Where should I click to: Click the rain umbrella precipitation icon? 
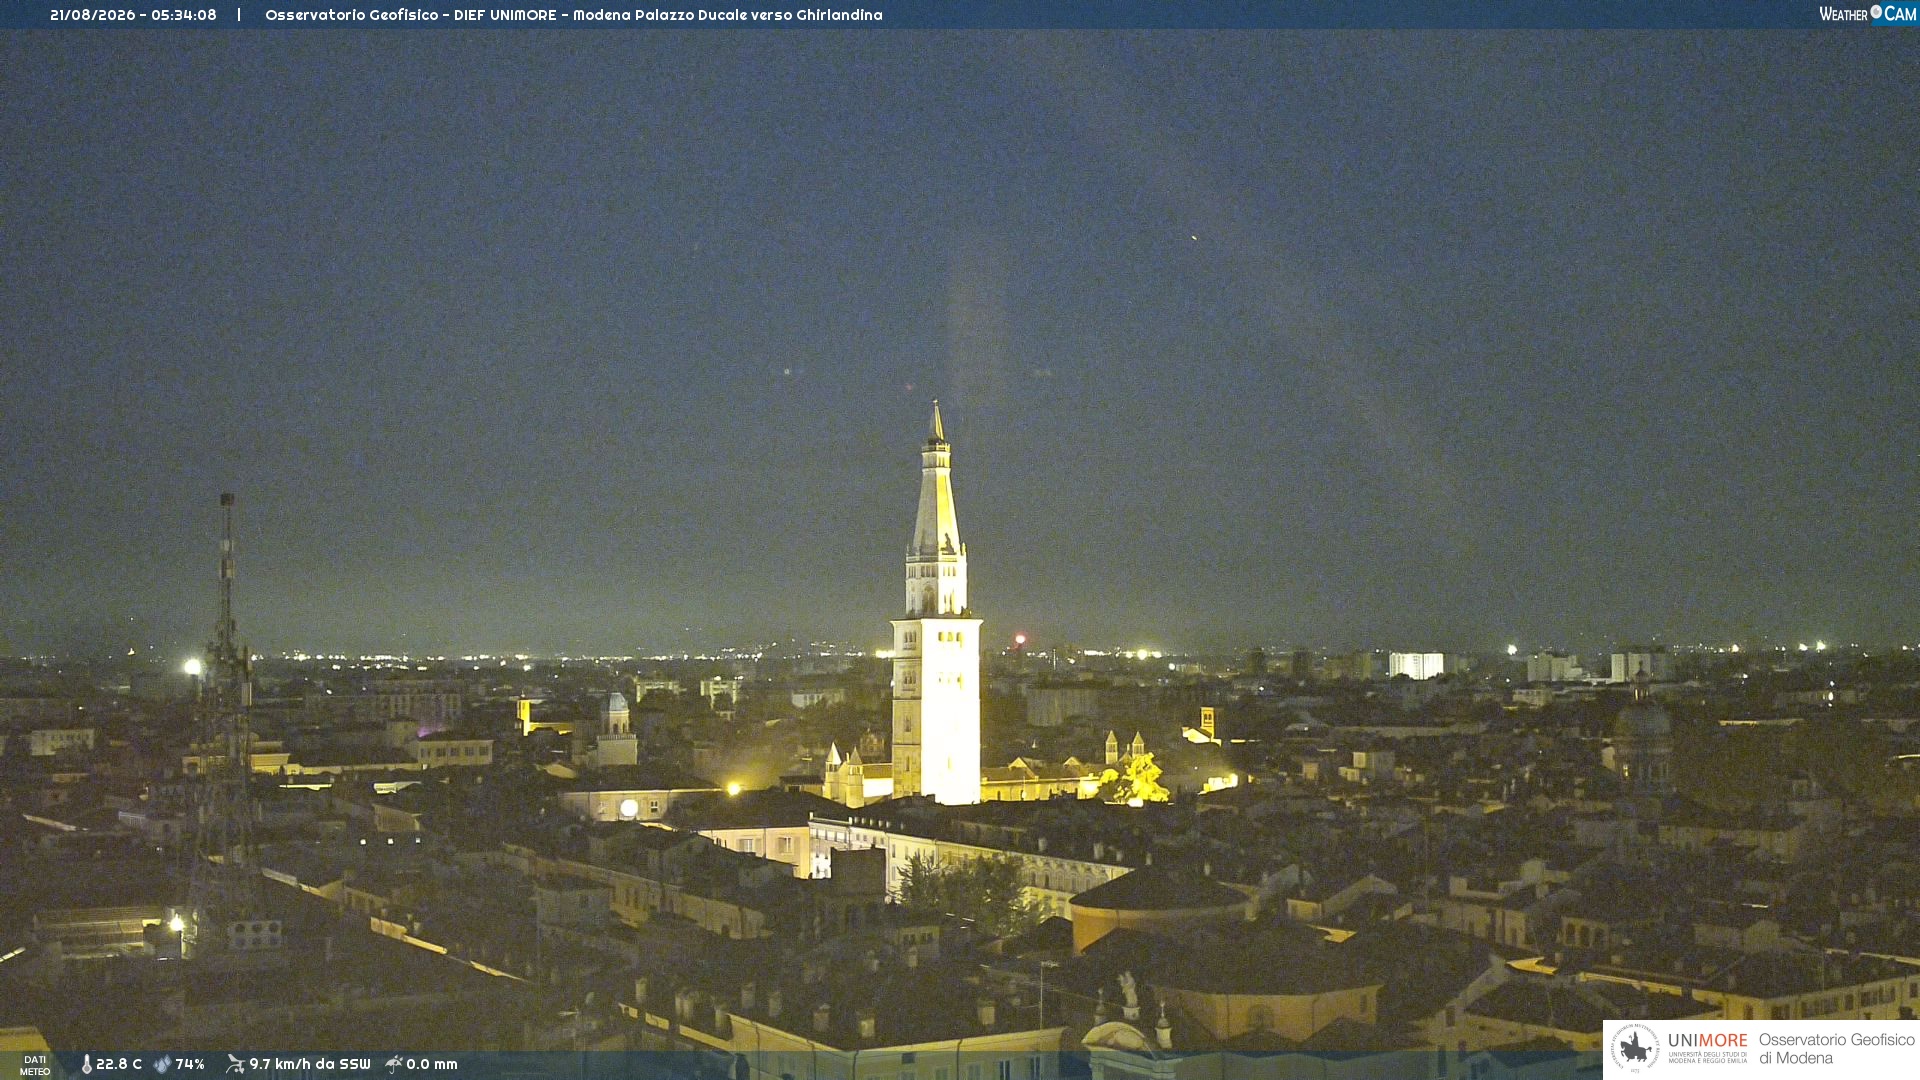(x=394, y=1064)
